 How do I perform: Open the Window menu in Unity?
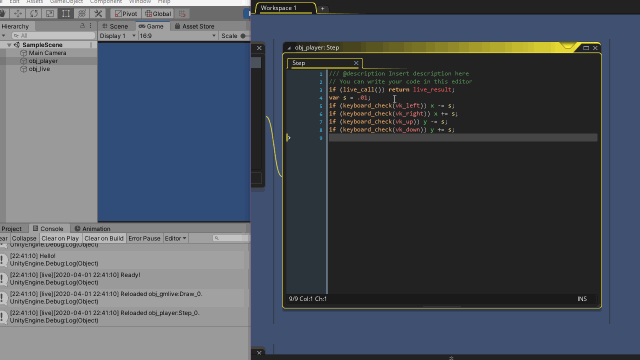tap(140, 2)
